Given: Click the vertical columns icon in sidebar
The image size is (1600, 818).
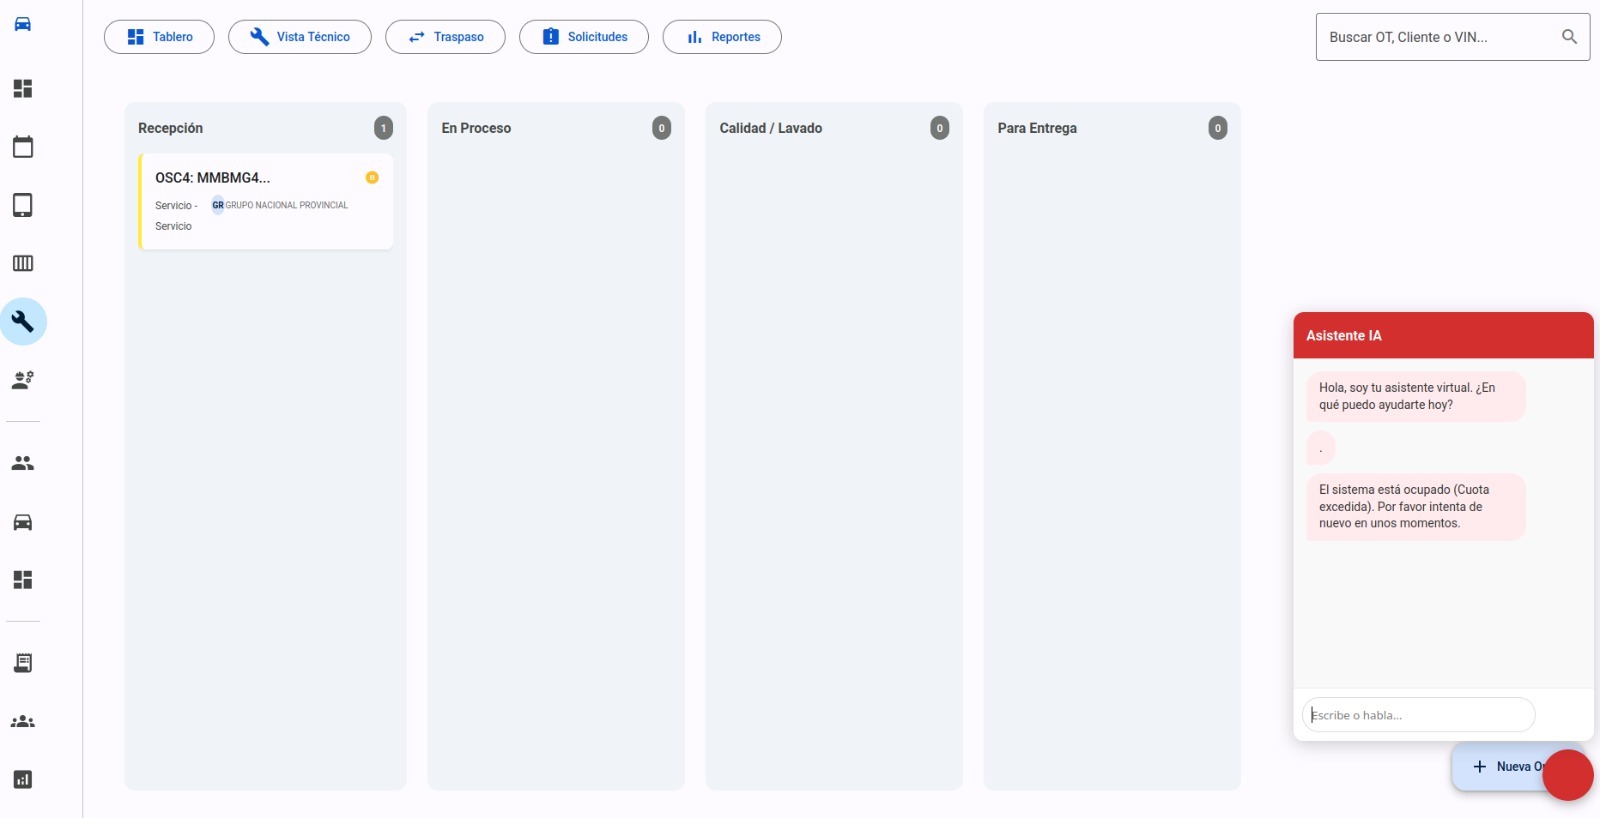Looking at the screenshot, I should 22,263.
